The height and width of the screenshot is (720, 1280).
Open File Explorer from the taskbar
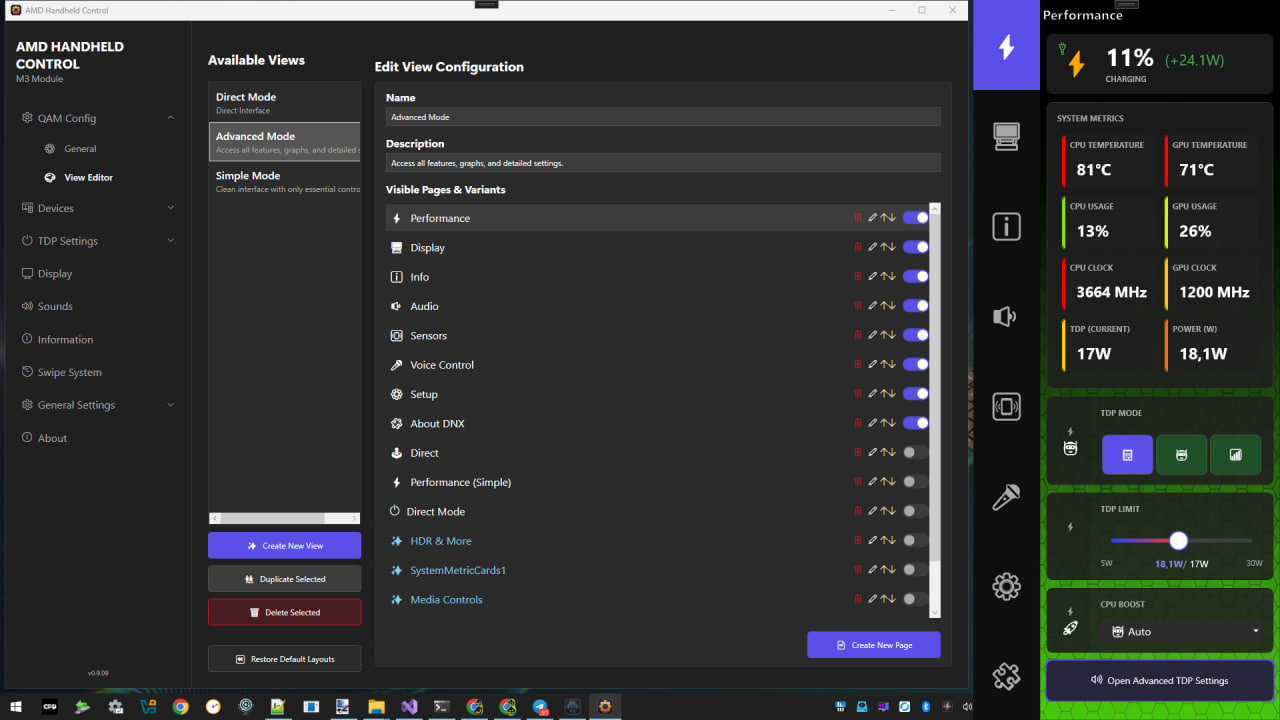tap(375, 706)
